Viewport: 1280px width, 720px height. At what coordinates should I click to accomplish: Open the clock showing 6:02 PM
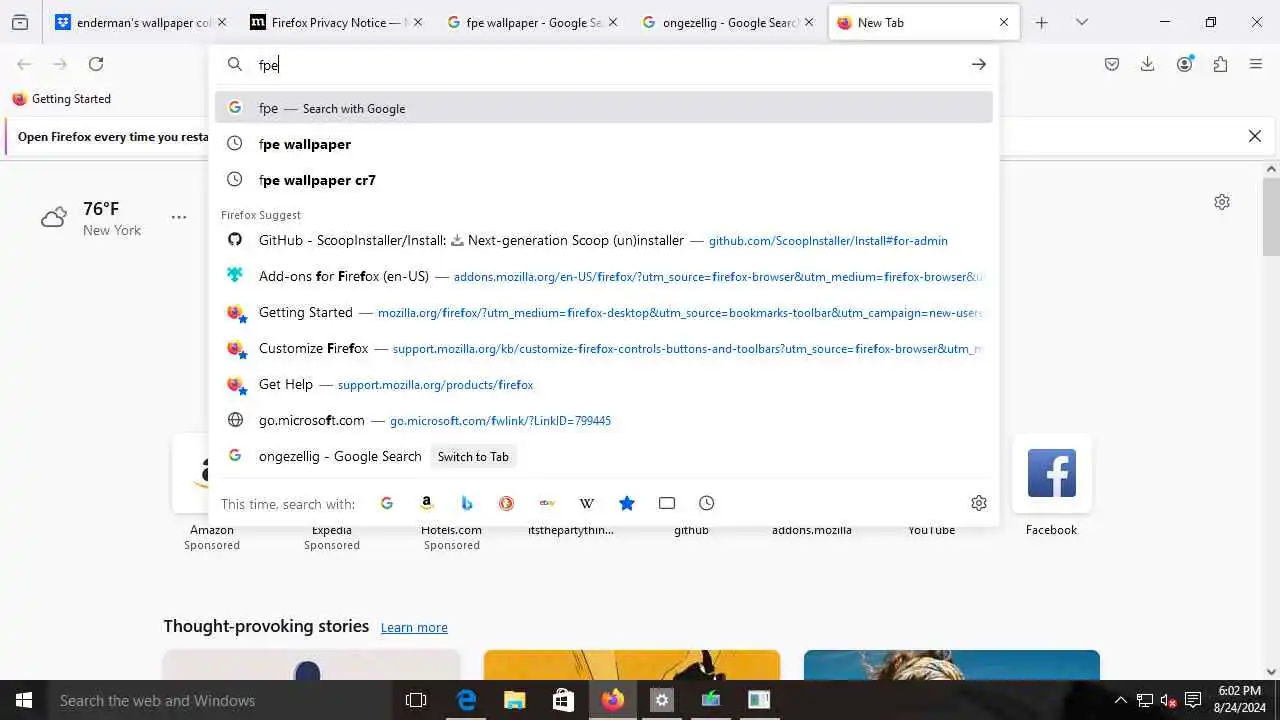pyautogui.click(x=1240, y=699)
